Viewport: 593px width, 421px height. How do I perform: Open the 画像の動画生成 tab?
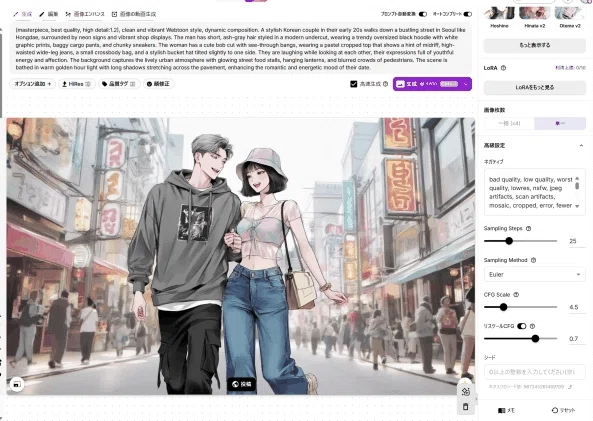(134, 14)
